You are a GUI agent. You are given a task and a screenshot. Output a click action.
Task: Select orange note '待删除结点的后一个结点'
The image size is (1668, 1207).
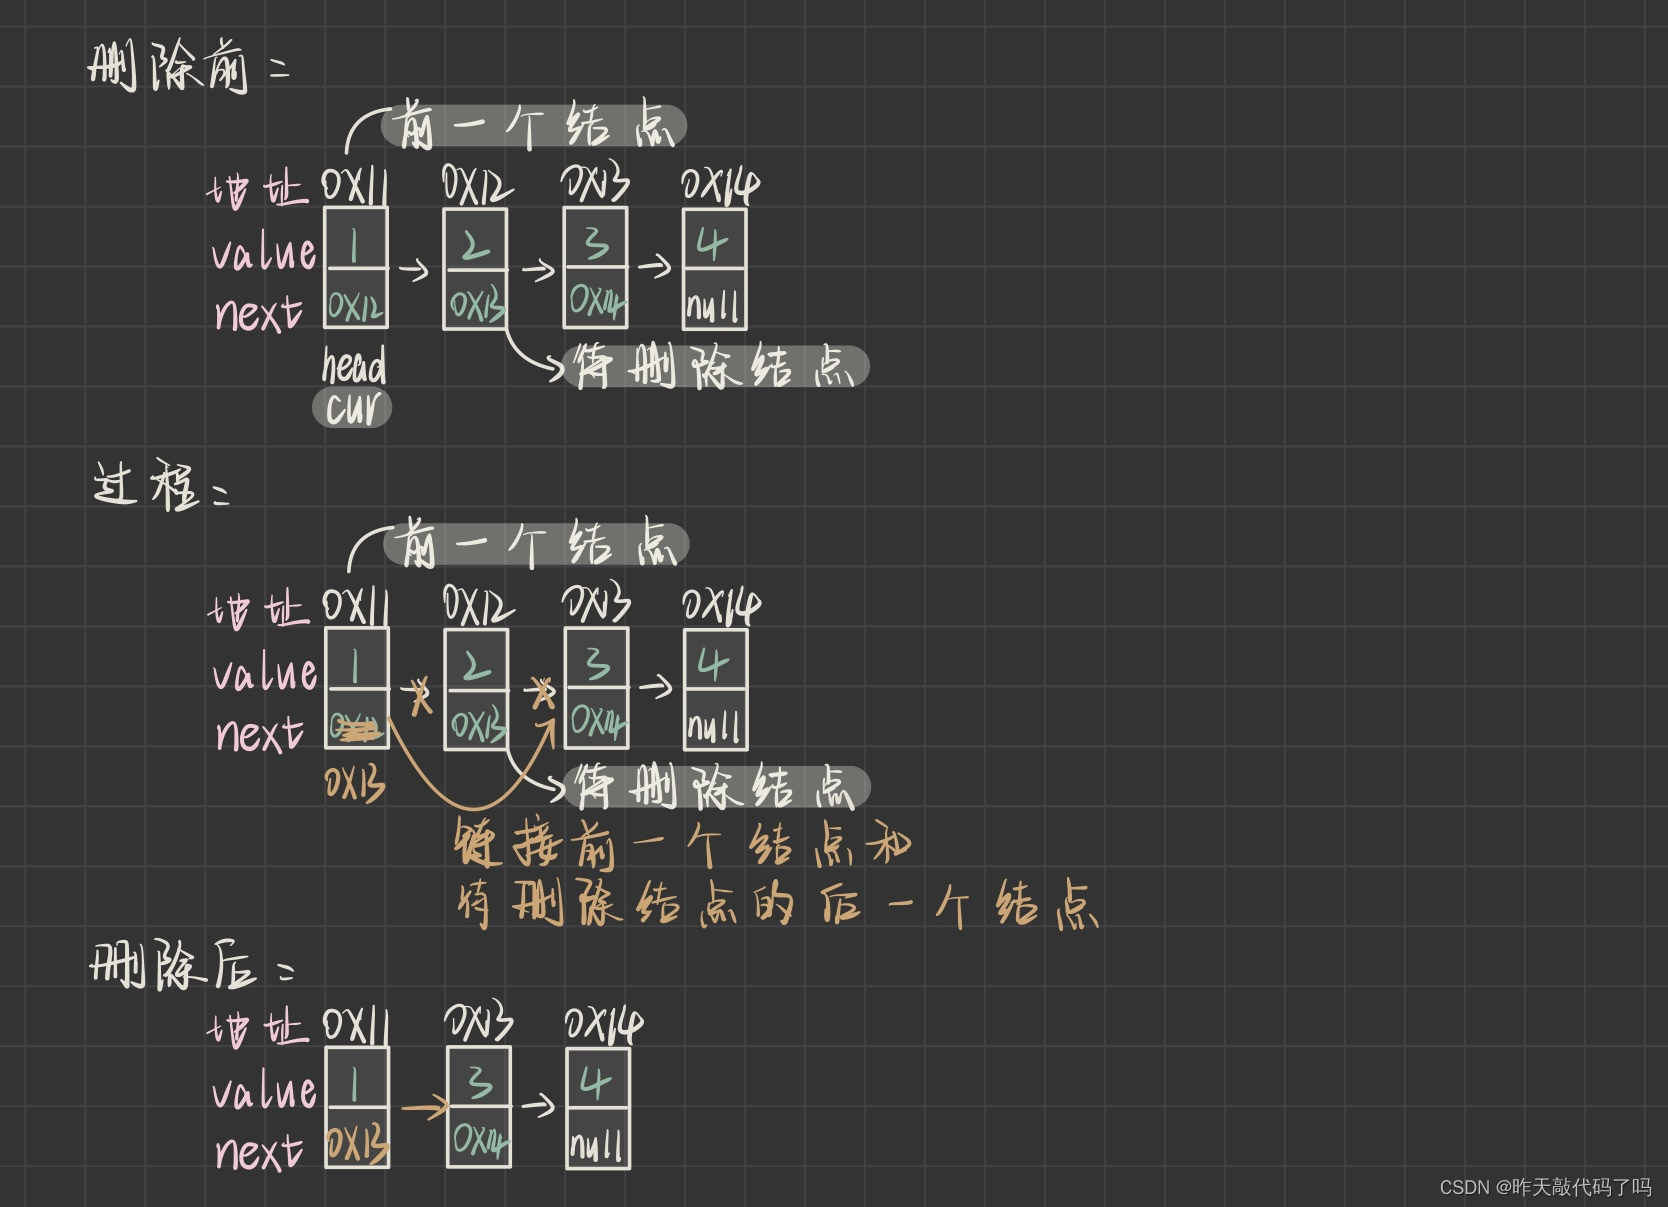pyautogui.click(x=778, y=904)
